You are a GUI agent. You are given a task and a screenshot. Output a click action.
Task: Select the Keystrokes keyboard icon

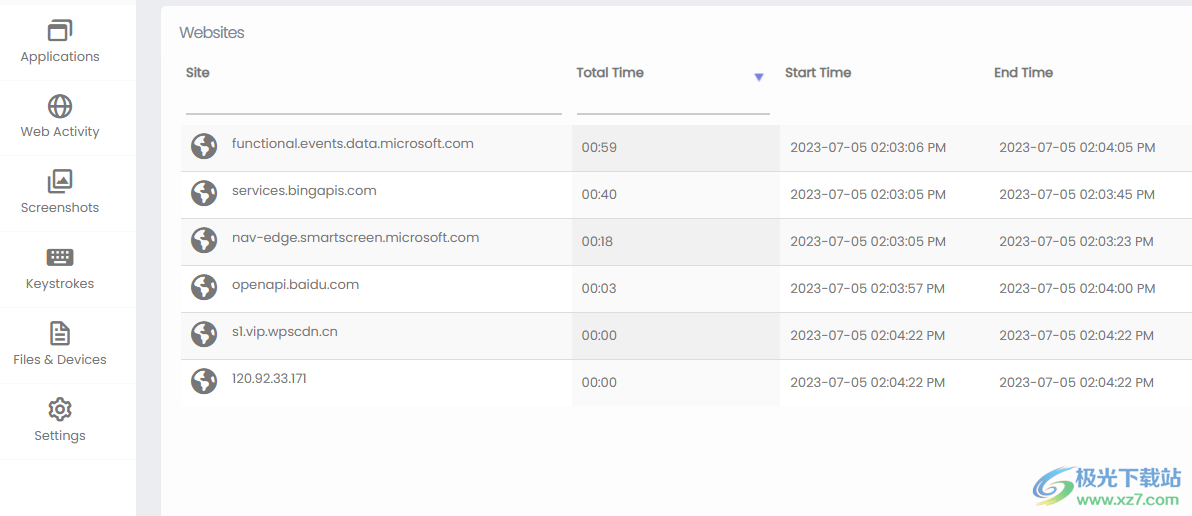60,257
